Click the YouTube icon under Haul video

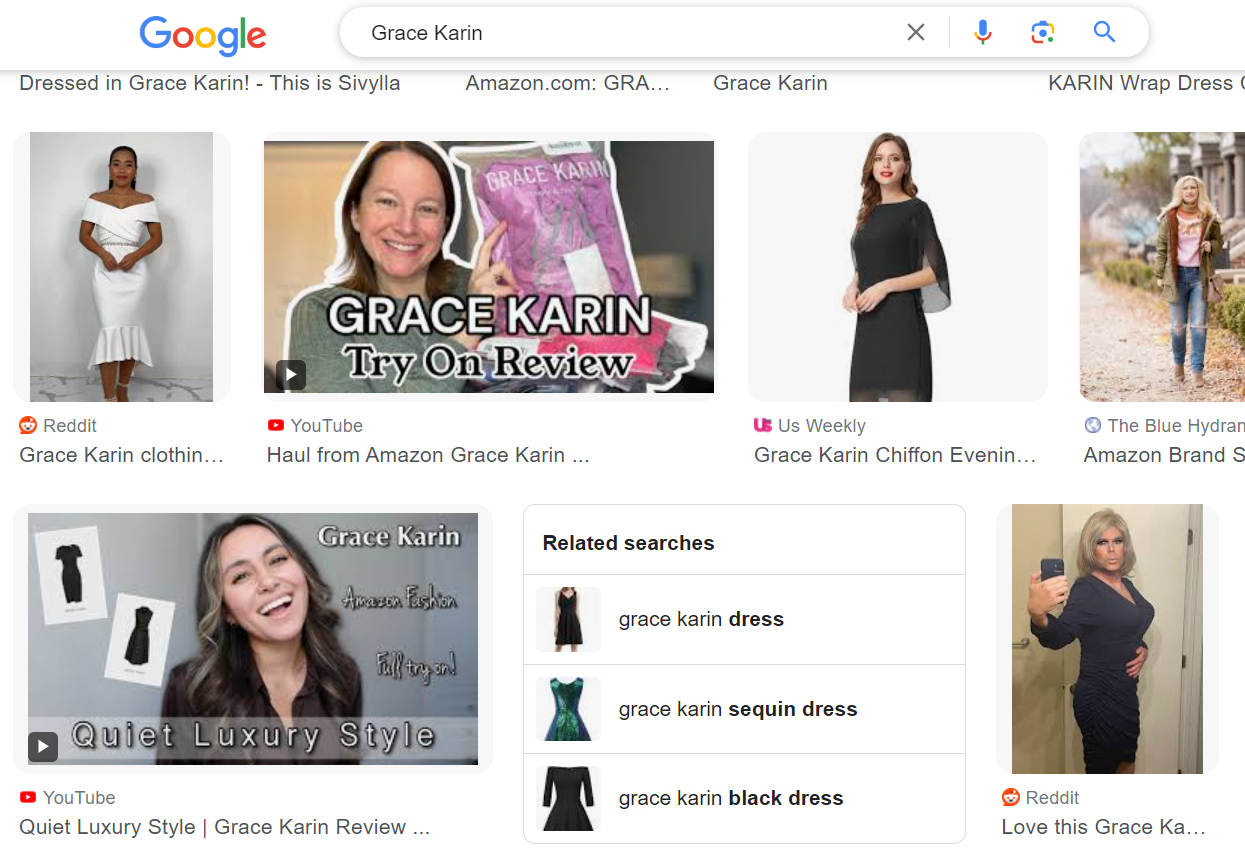point(276,425)
